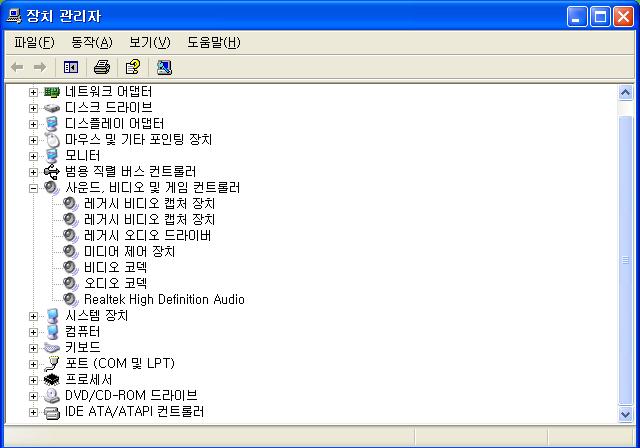
Task: Click the DVD/CD-ROM disc icon
Action: coord(52,395)
